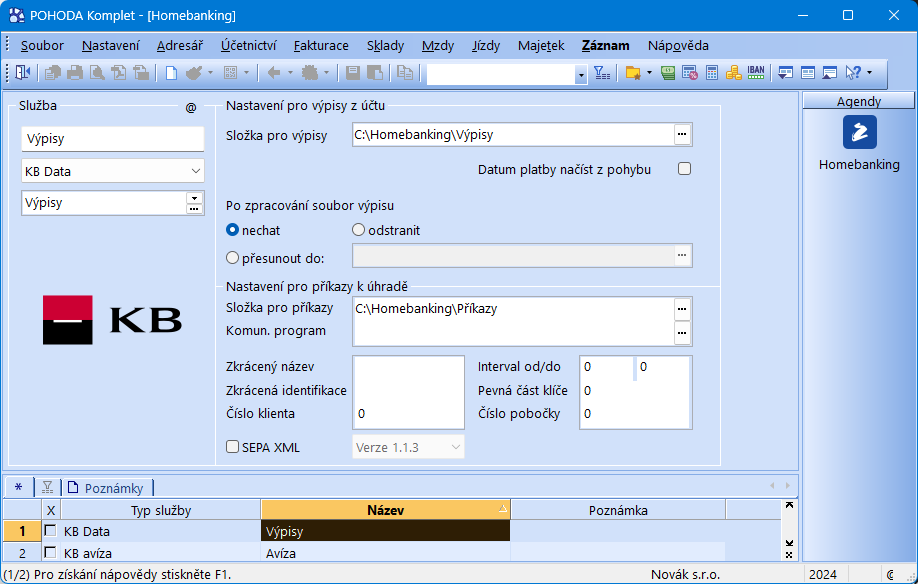
Task: Tick the checkbox in the KB avíza row
Action: 50,552
